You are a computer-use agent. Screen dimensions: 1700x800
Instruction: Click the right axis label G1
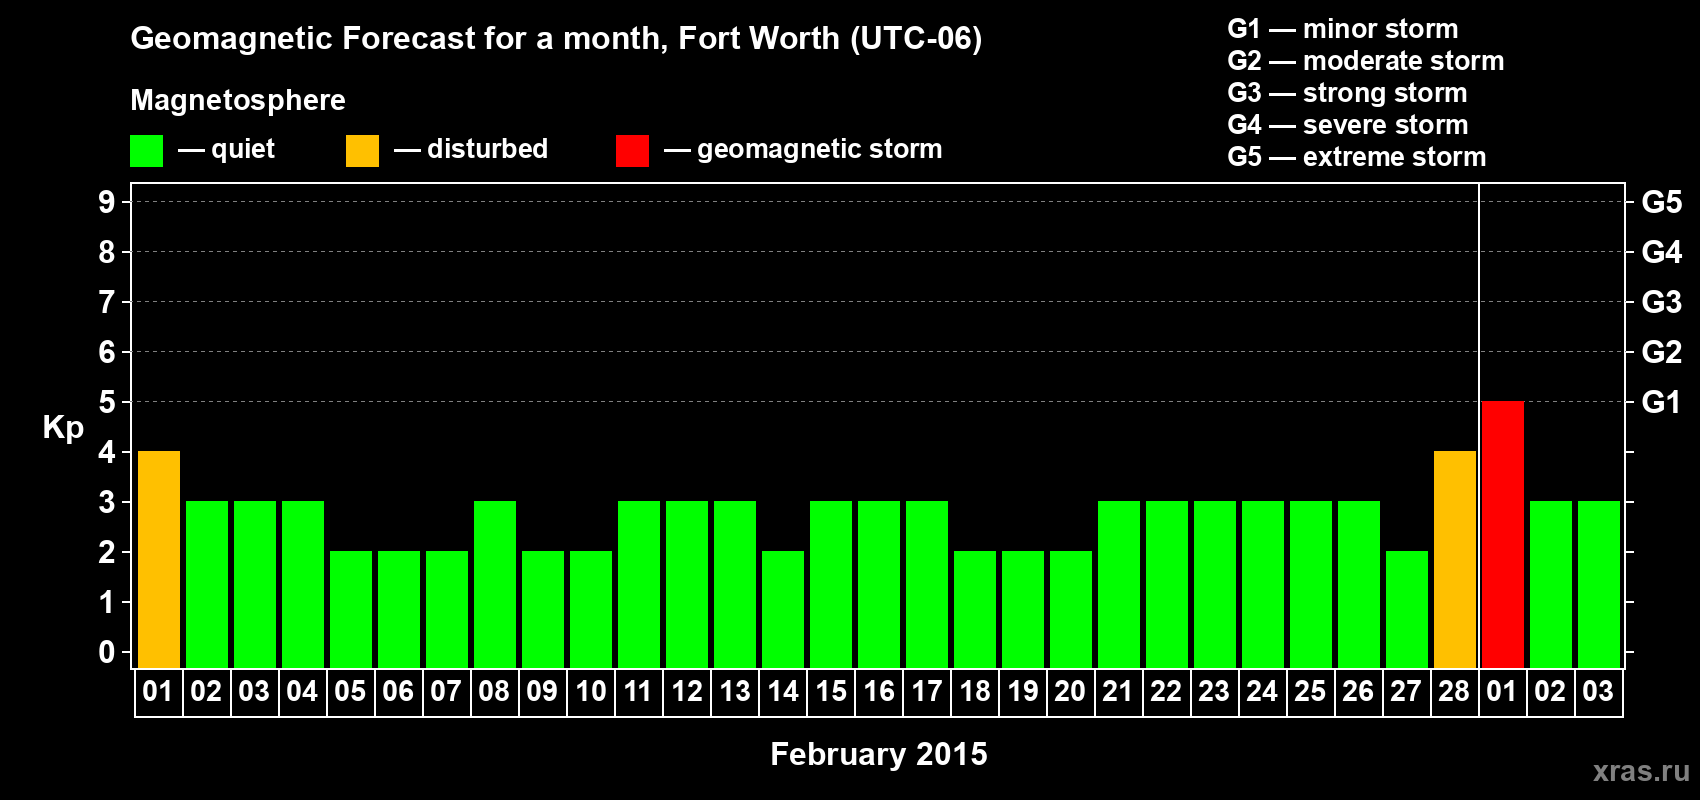[x=1661, y=402]
